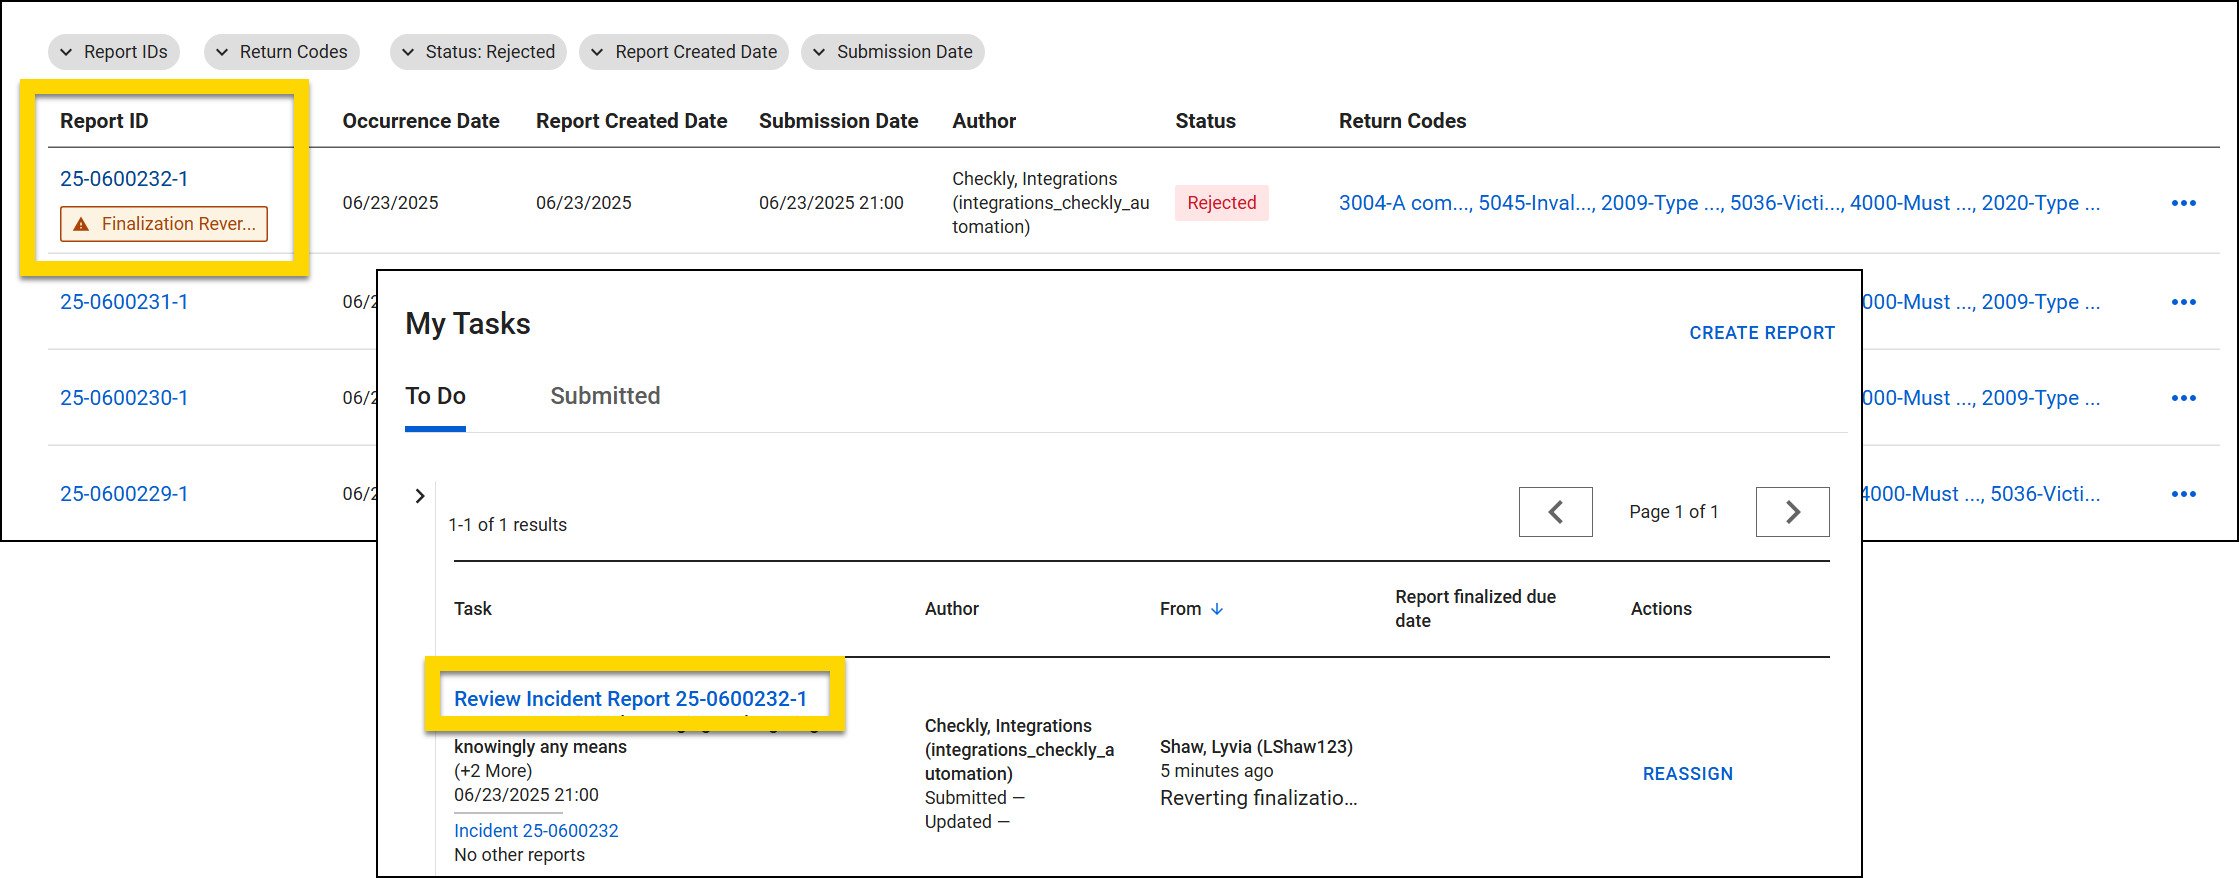Open Review Incident Report 25-0600232-1 task
This screenshot has width=2239, height=878.
[630, 699]
